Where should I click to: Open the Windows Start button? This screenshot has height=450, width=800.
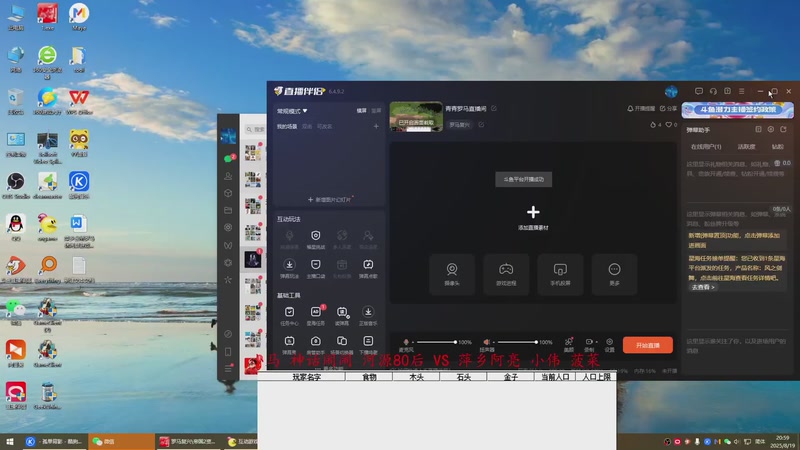point(9,442)
